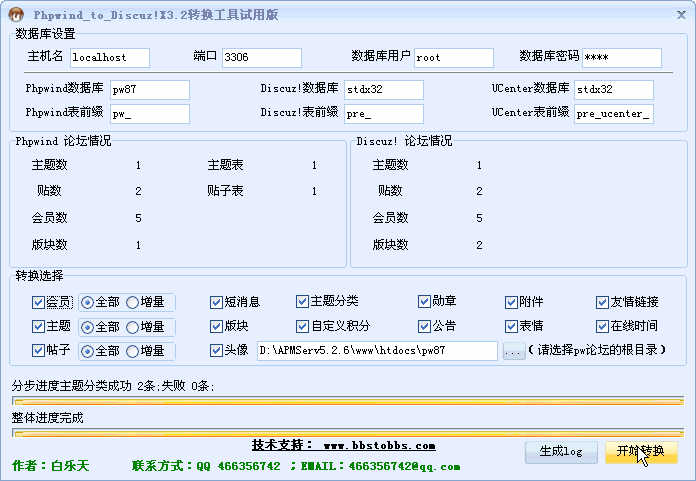
Task: Uncheck the 在线时间 option
Action: pyautogui.click(x=602, y=327)
